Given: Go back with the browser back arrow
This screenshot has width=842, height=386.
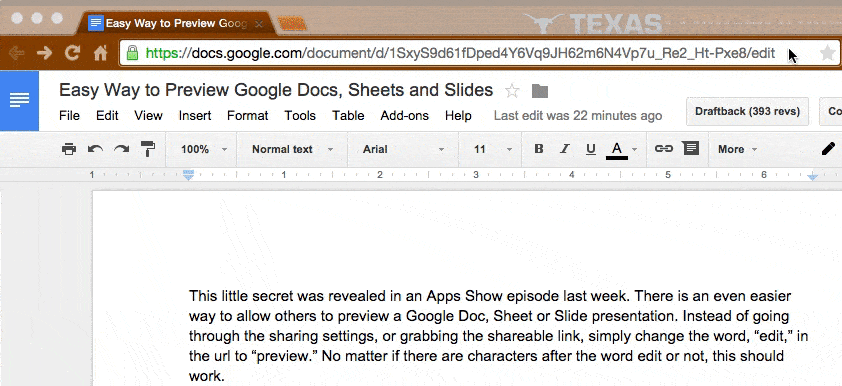Looking at the screenshot, I should coord(17,53).
